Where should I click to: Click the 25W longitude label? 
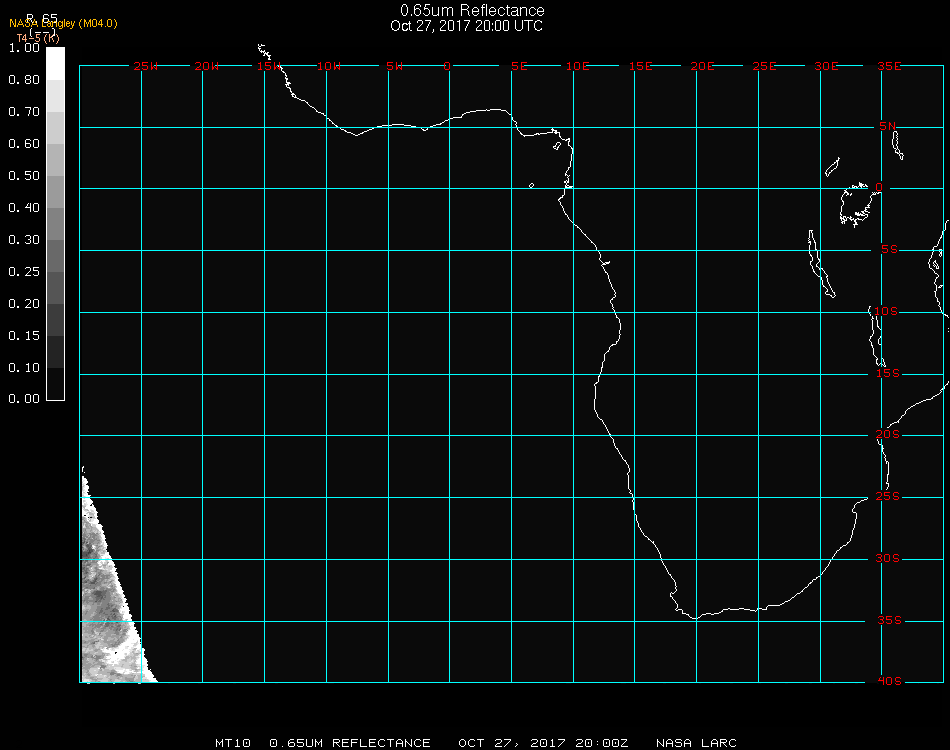coord(145,66)
